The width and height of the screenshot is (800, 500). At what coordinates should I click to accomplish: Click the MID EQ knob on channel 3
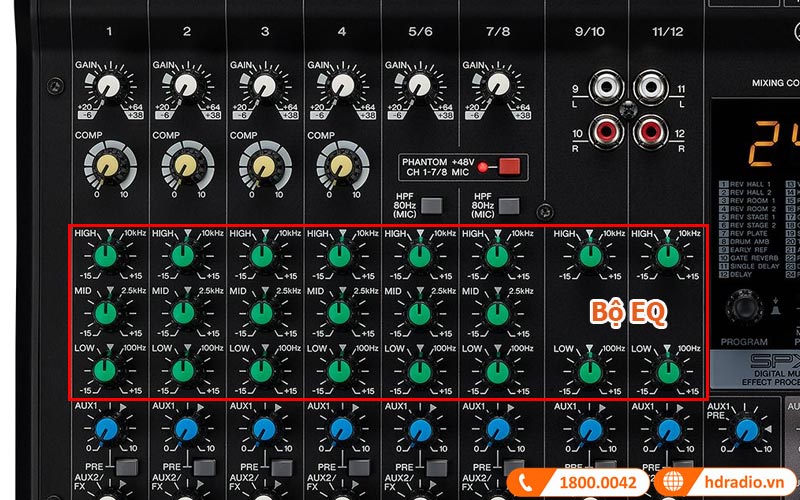[262, 313]
